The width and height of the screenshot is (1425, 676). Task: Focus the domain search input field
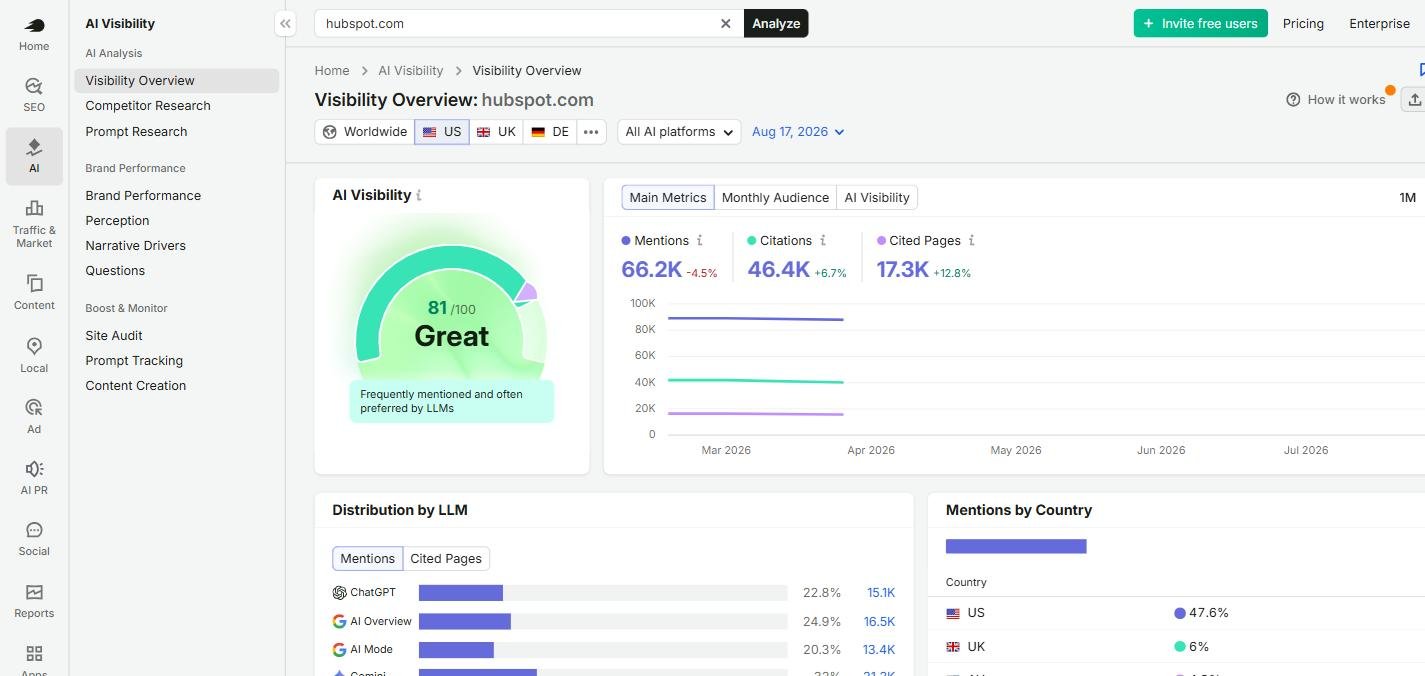tap(516, 23)
